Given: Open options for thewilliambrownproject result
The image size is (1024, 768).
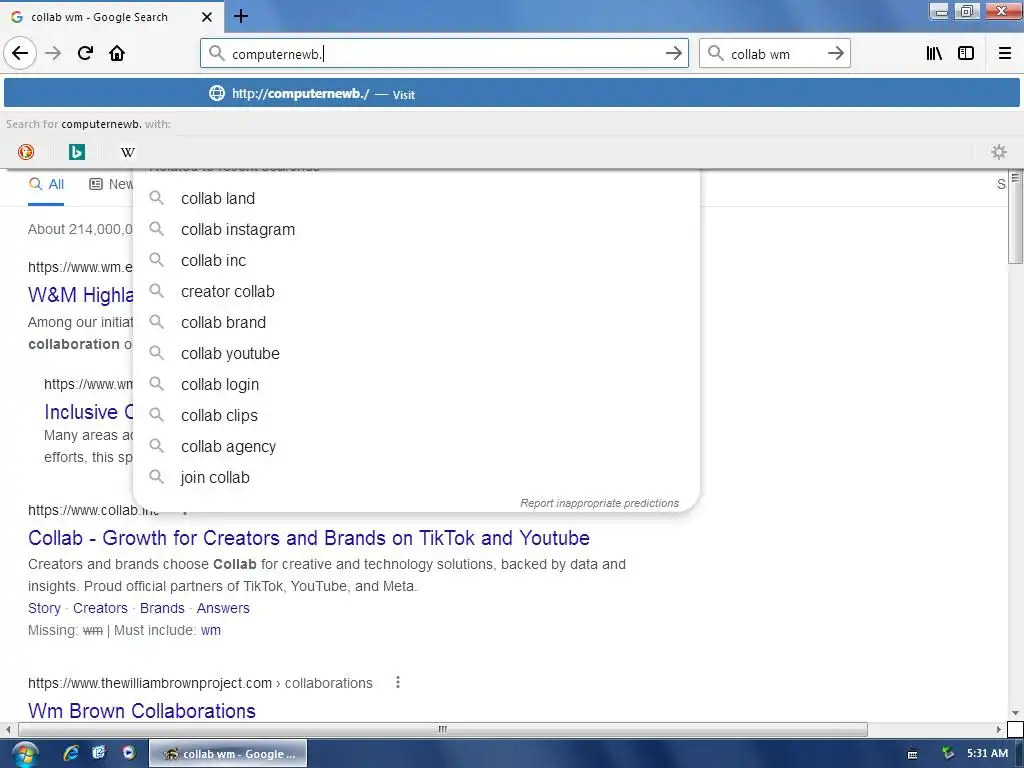Looking at the screenshot, I should (398, 682).
